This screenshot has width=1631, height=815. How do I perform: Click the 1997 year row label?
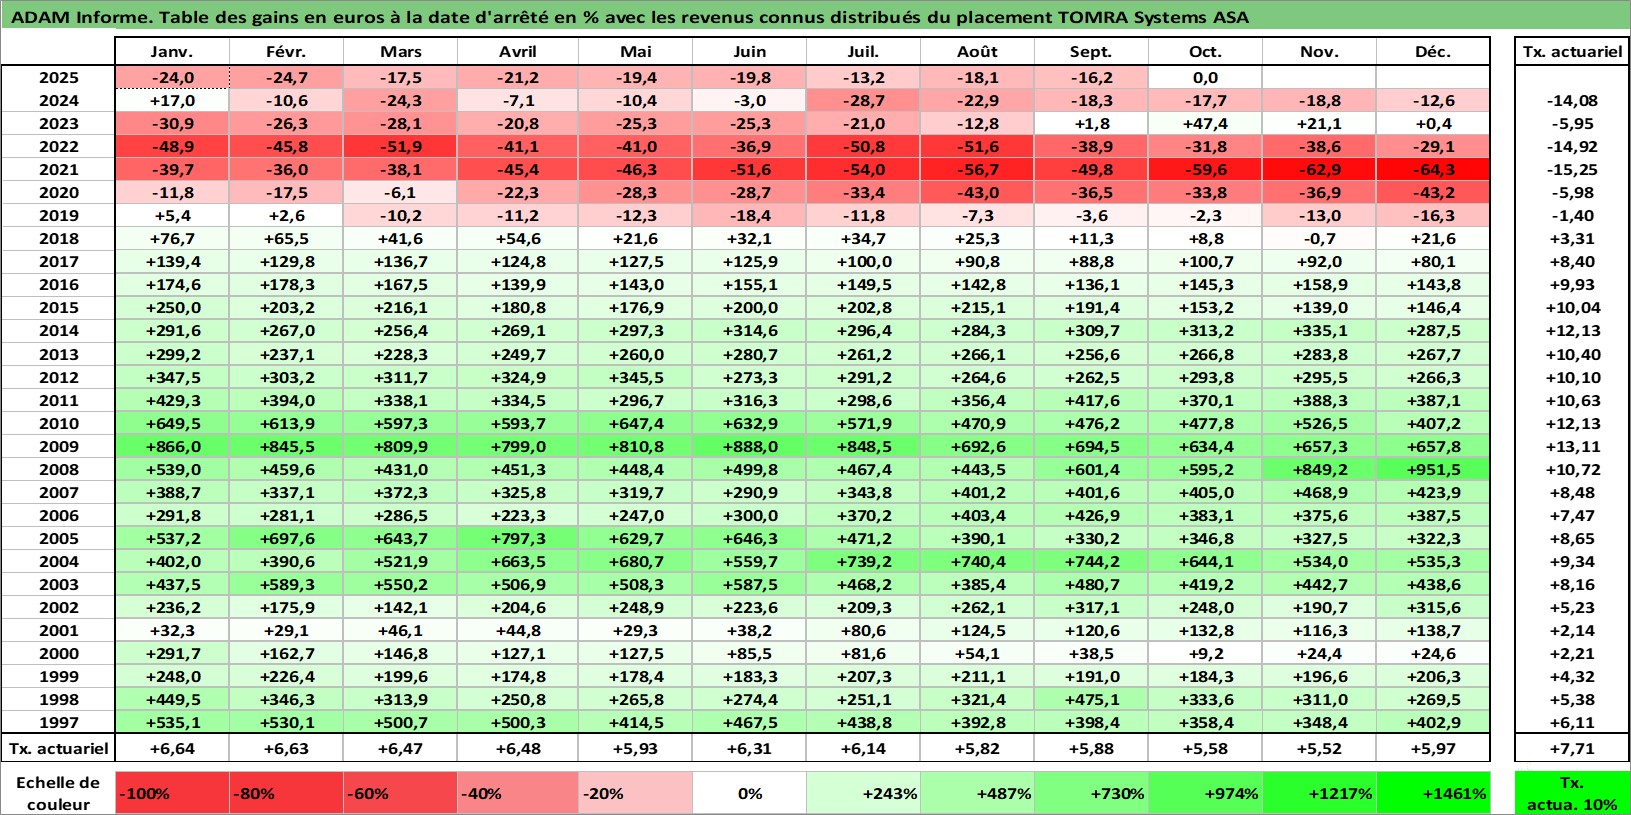[58, 722]
